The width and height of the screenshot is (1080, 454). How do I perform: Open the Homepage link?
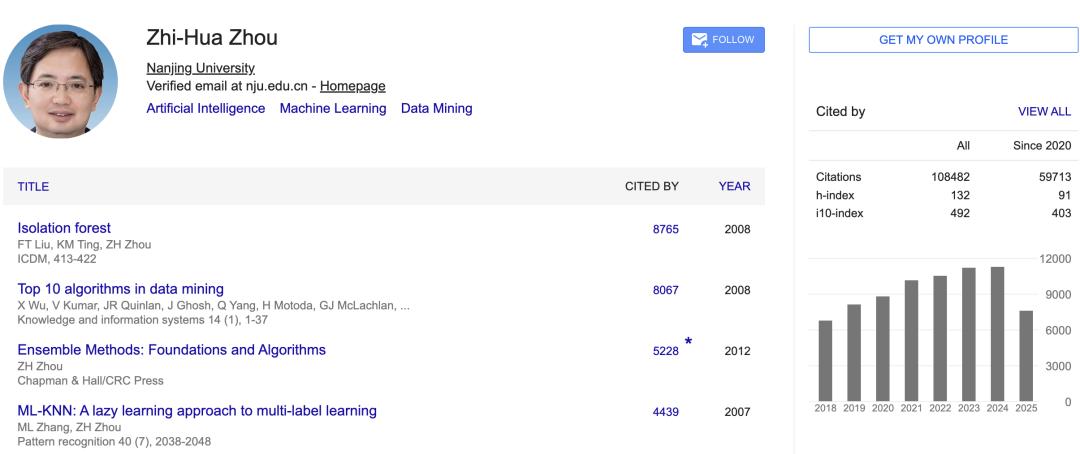click(x=352, y=86)
